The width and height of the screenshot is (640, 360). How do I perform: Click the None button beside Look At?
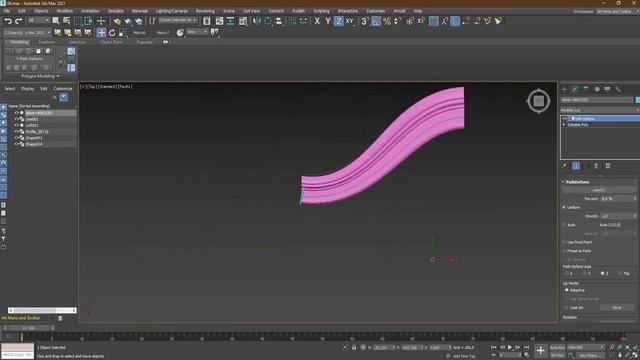click(x=617, y=307)
